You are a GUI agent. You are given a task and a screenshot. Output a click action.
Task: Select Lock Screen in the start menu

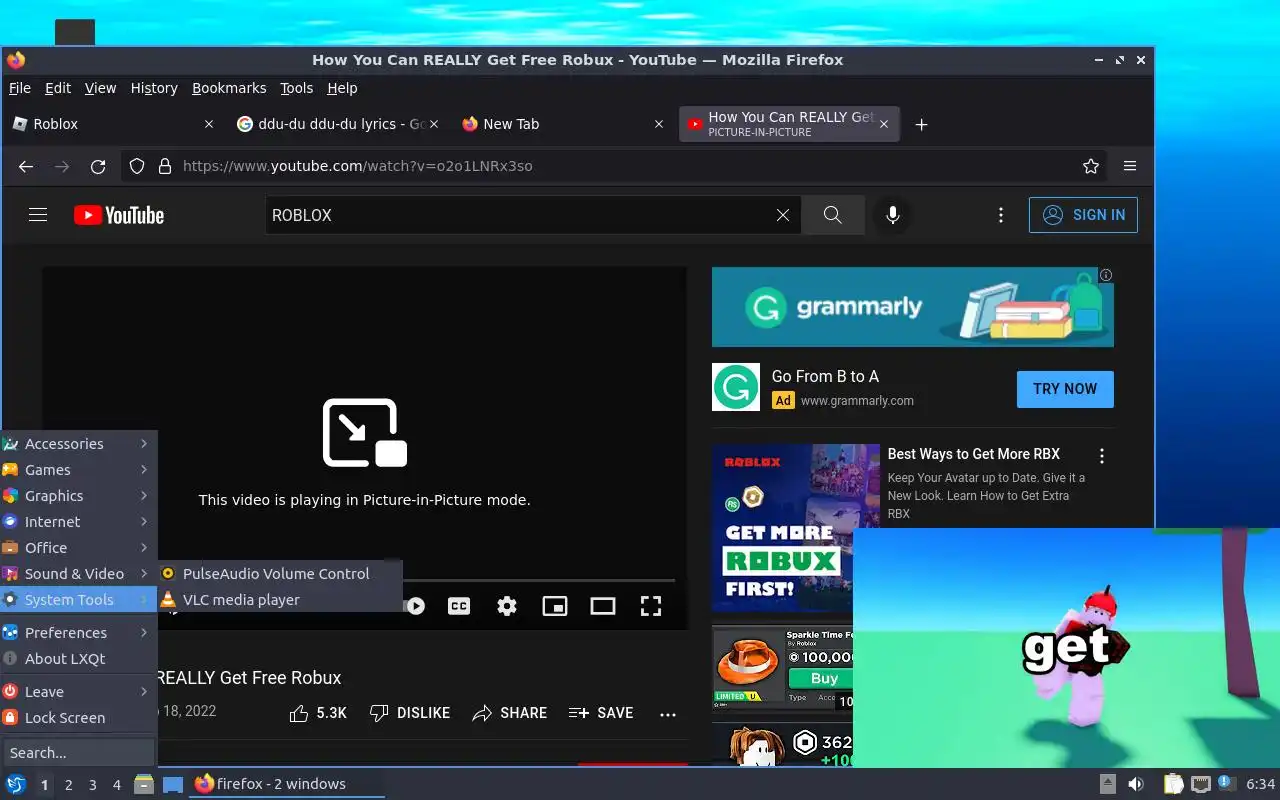(78, 718)
